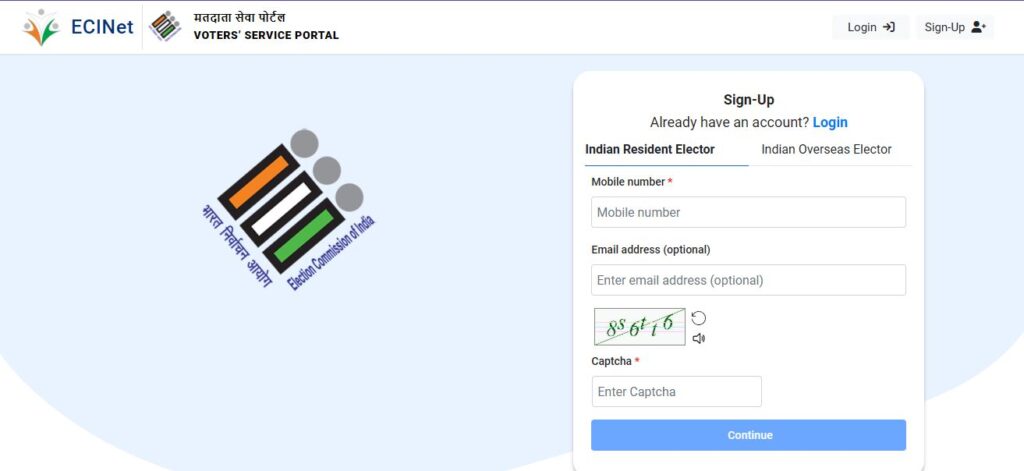Click the captcha code image

(x=640, y=327)
